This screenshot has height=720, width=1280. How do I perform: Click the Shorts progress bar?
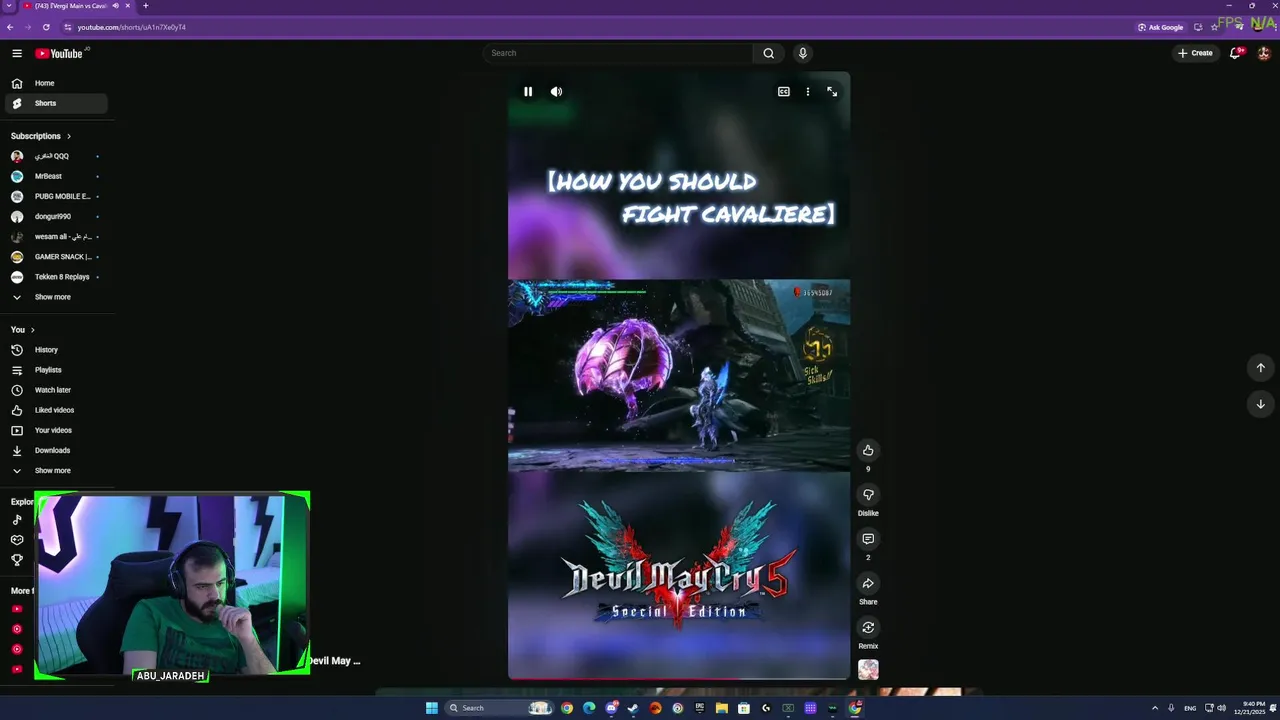point(679,679)
